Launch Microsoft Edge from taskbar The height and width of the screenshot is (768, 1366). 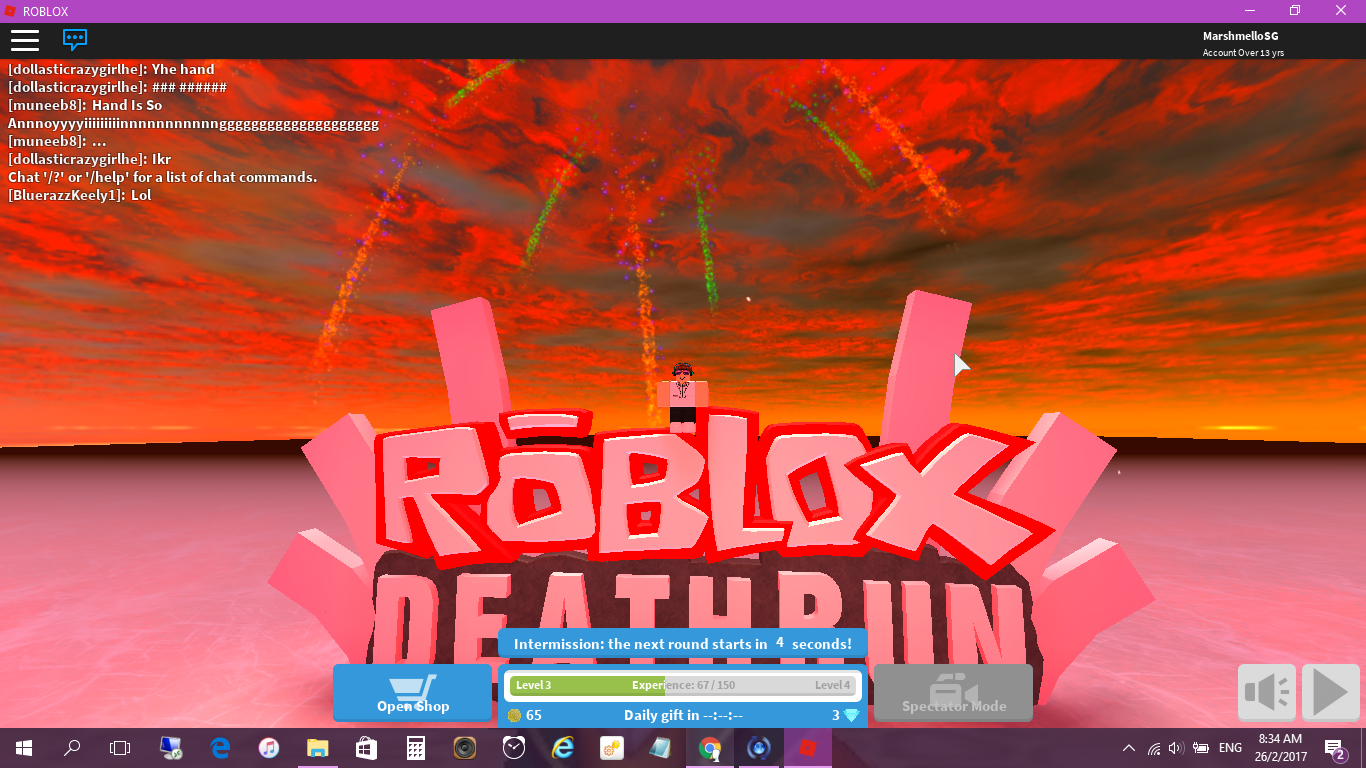coord(220,748)
